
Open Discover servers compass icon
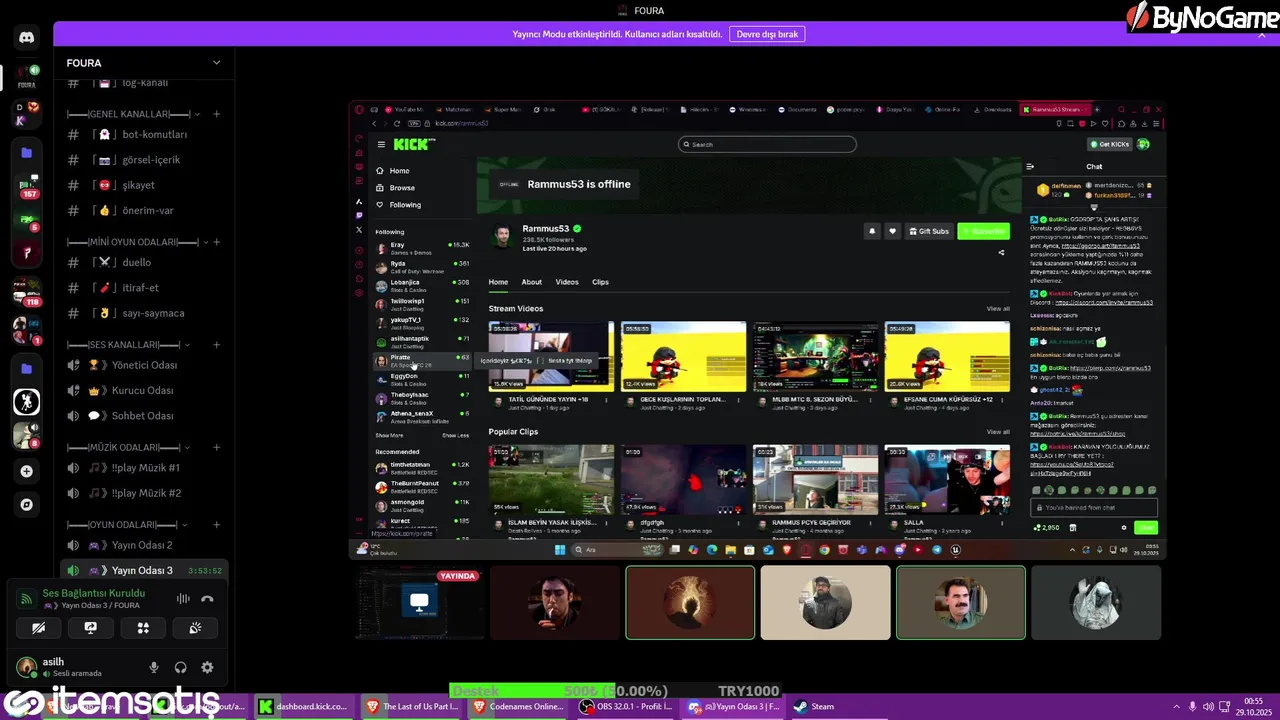point(27,505)
